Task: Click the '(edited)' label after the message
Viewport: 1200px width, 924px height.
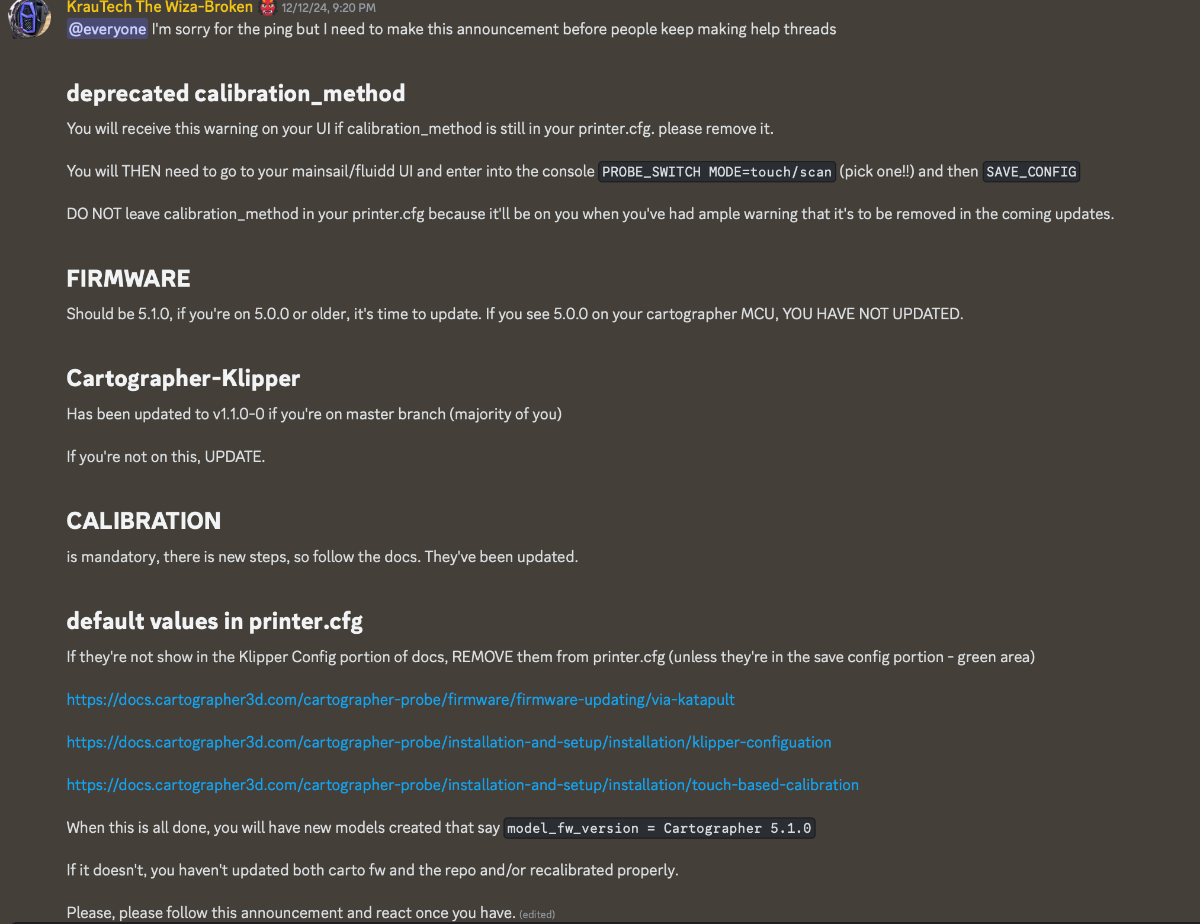Action: [537, 914]
